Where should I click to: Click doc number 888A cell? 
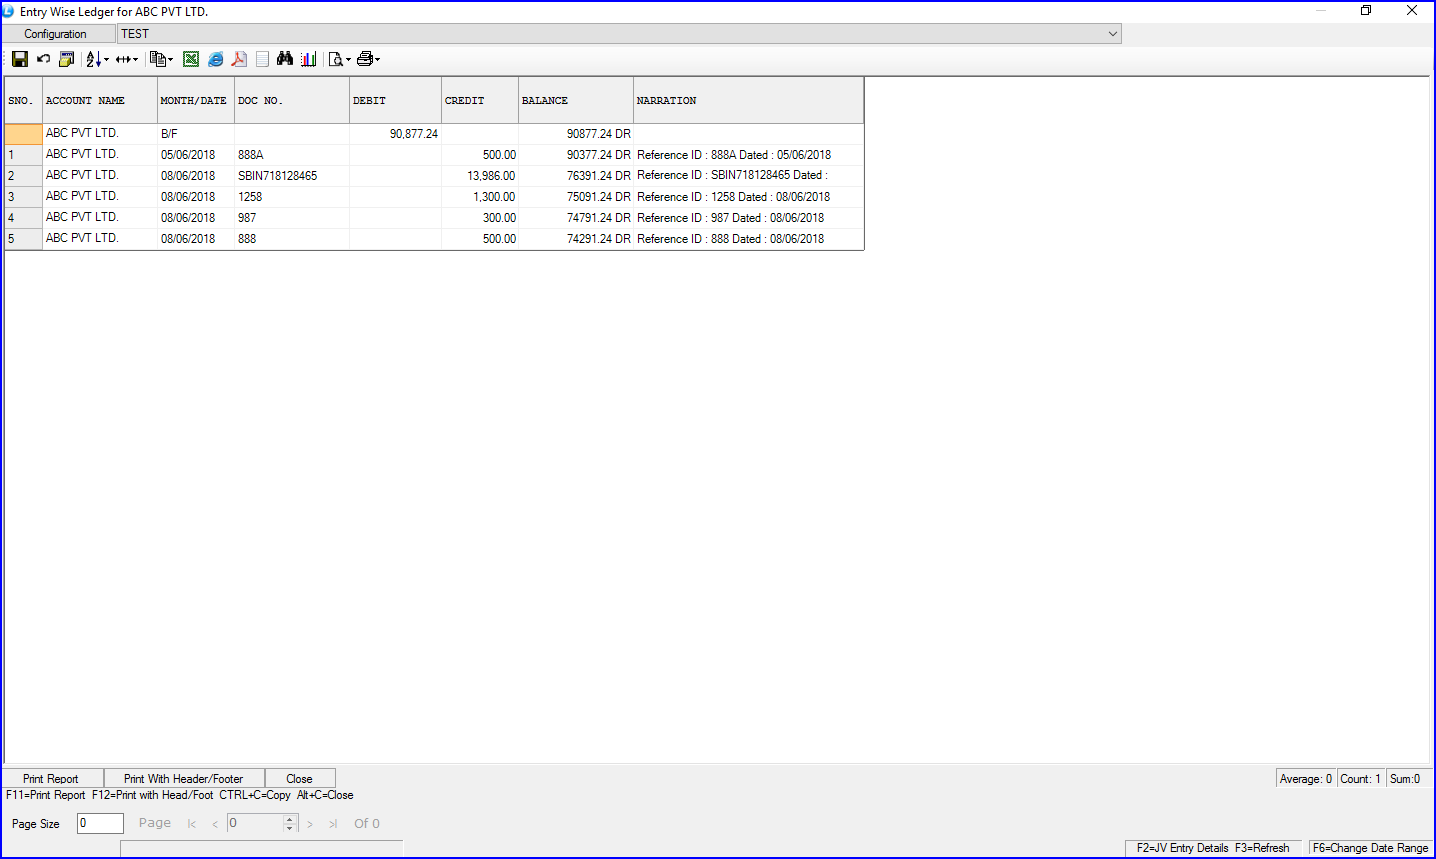click(x=292, y=155)
